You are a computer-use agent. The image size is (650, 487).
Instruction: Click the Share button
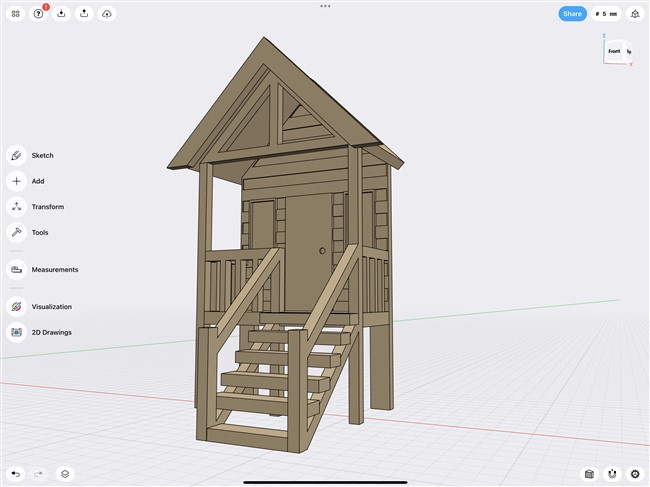572,14
